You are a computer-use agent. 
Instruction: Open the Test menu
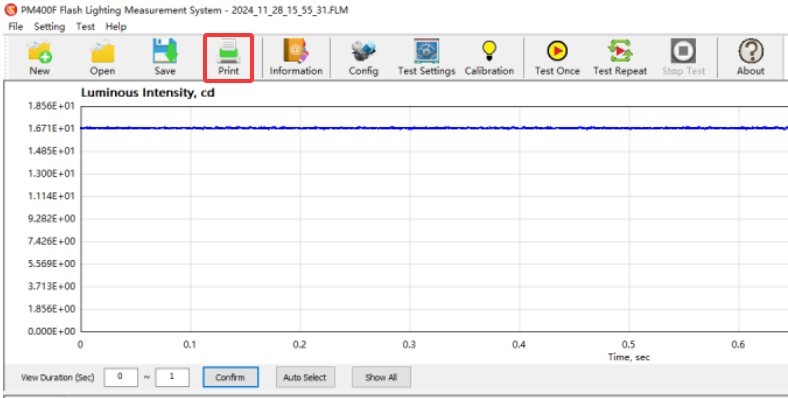[85, 27]
